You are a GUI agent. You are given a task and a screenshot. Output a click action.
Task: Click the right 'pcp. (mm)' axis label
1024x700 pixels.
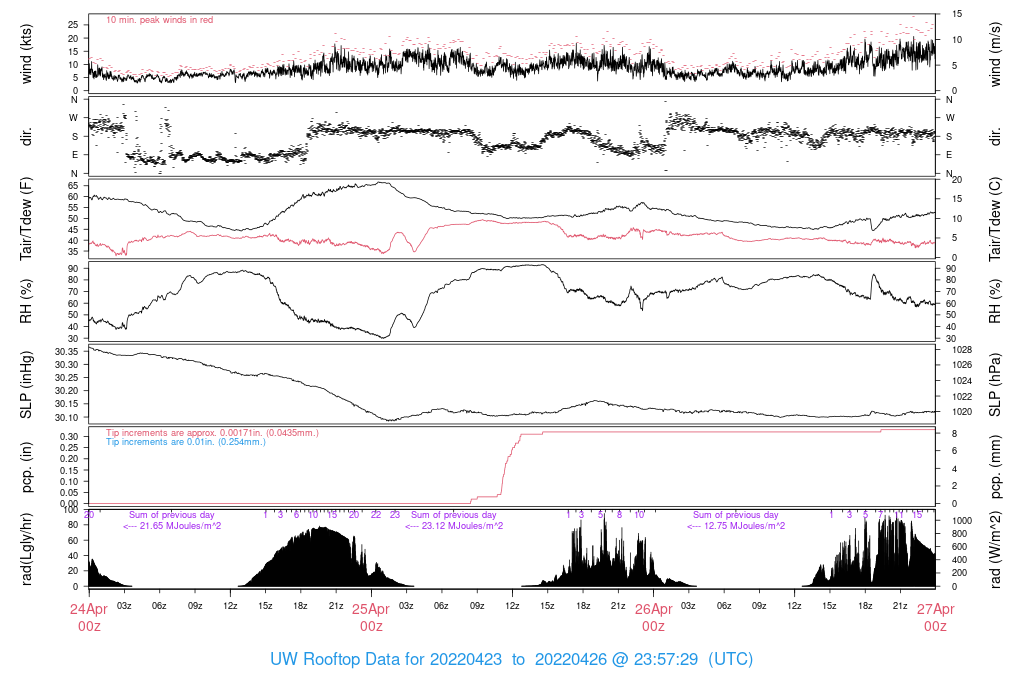[995, 466]
